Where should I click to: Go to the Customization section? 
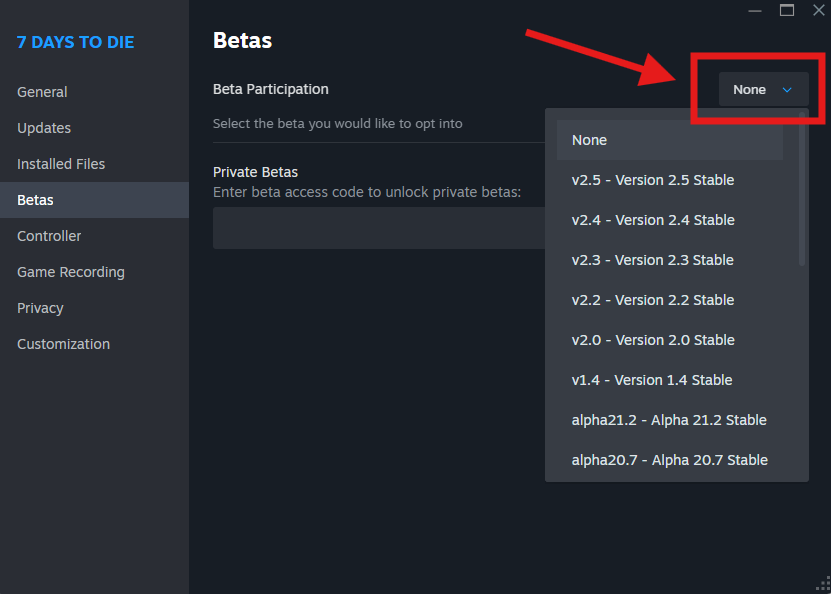point(94,344)
